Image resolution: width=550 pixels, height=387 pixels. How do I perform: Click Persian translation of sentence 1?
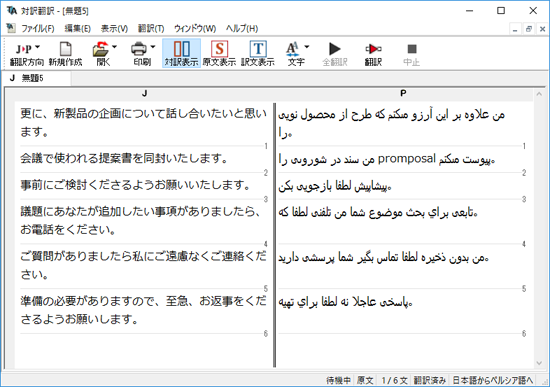point(391,124)
